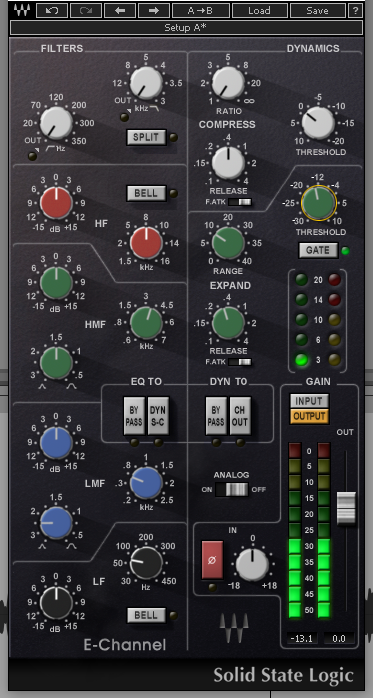Click the compressor RELEASE knob
Viewport: 373px width, 698px height.
coord(228,163)
